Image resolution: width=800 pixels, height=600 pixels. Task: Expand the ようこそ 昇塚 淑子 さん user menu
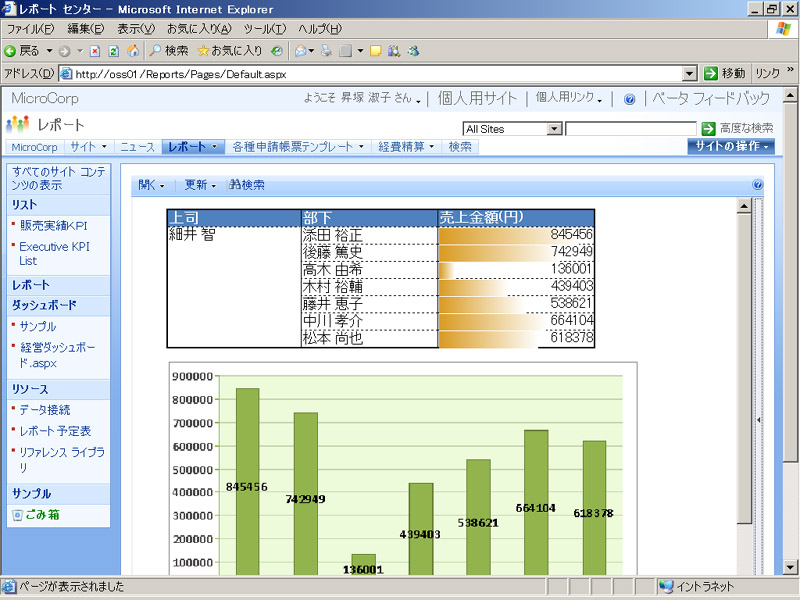(362, 98)
